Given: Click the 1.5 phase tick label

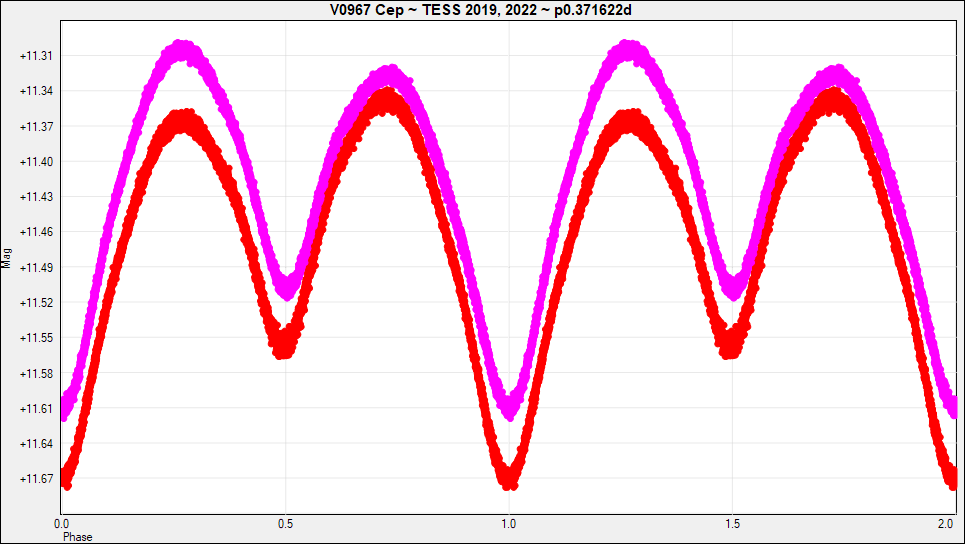Looking at the screenshot, I should tap(733, 524).
